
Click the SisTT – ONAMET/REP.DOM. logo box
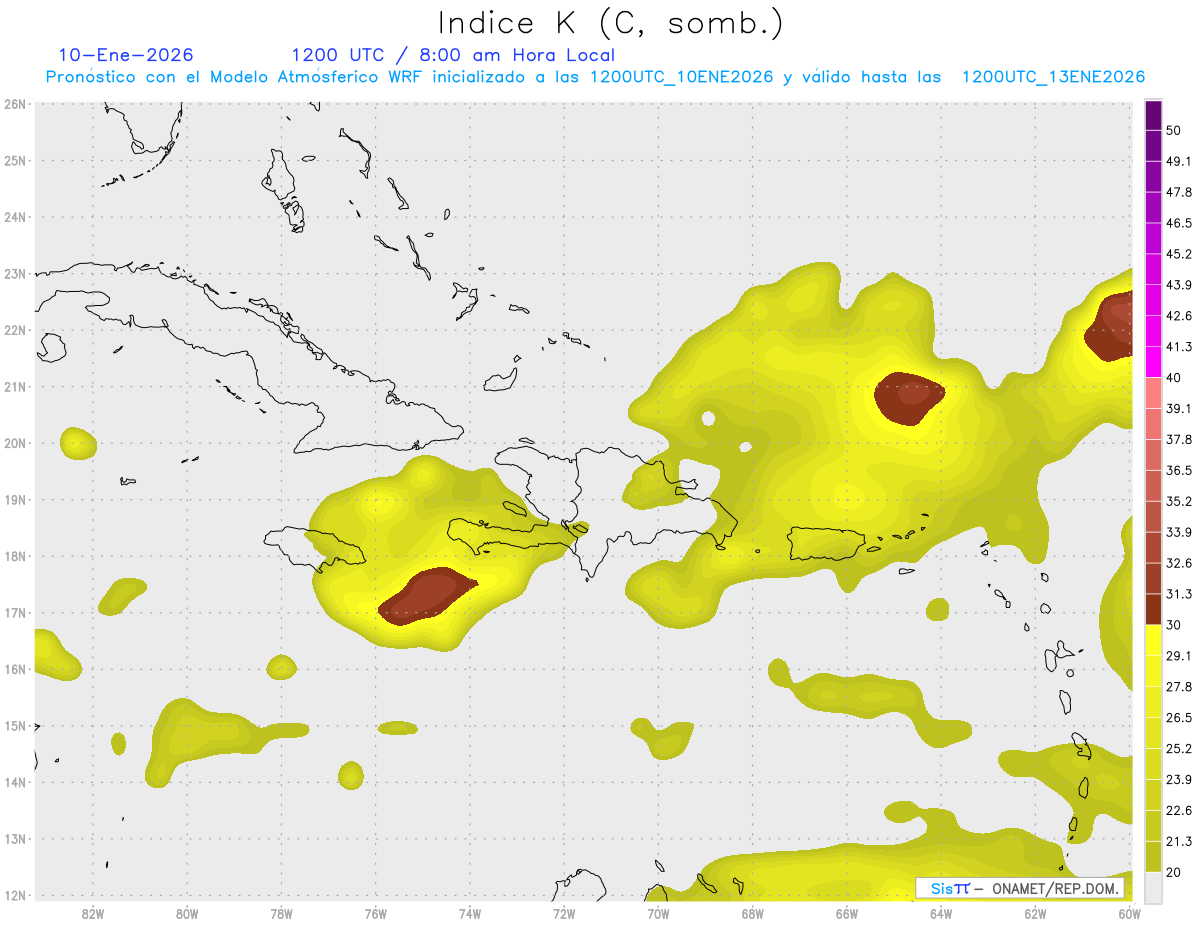click(x=1019, y=888)
